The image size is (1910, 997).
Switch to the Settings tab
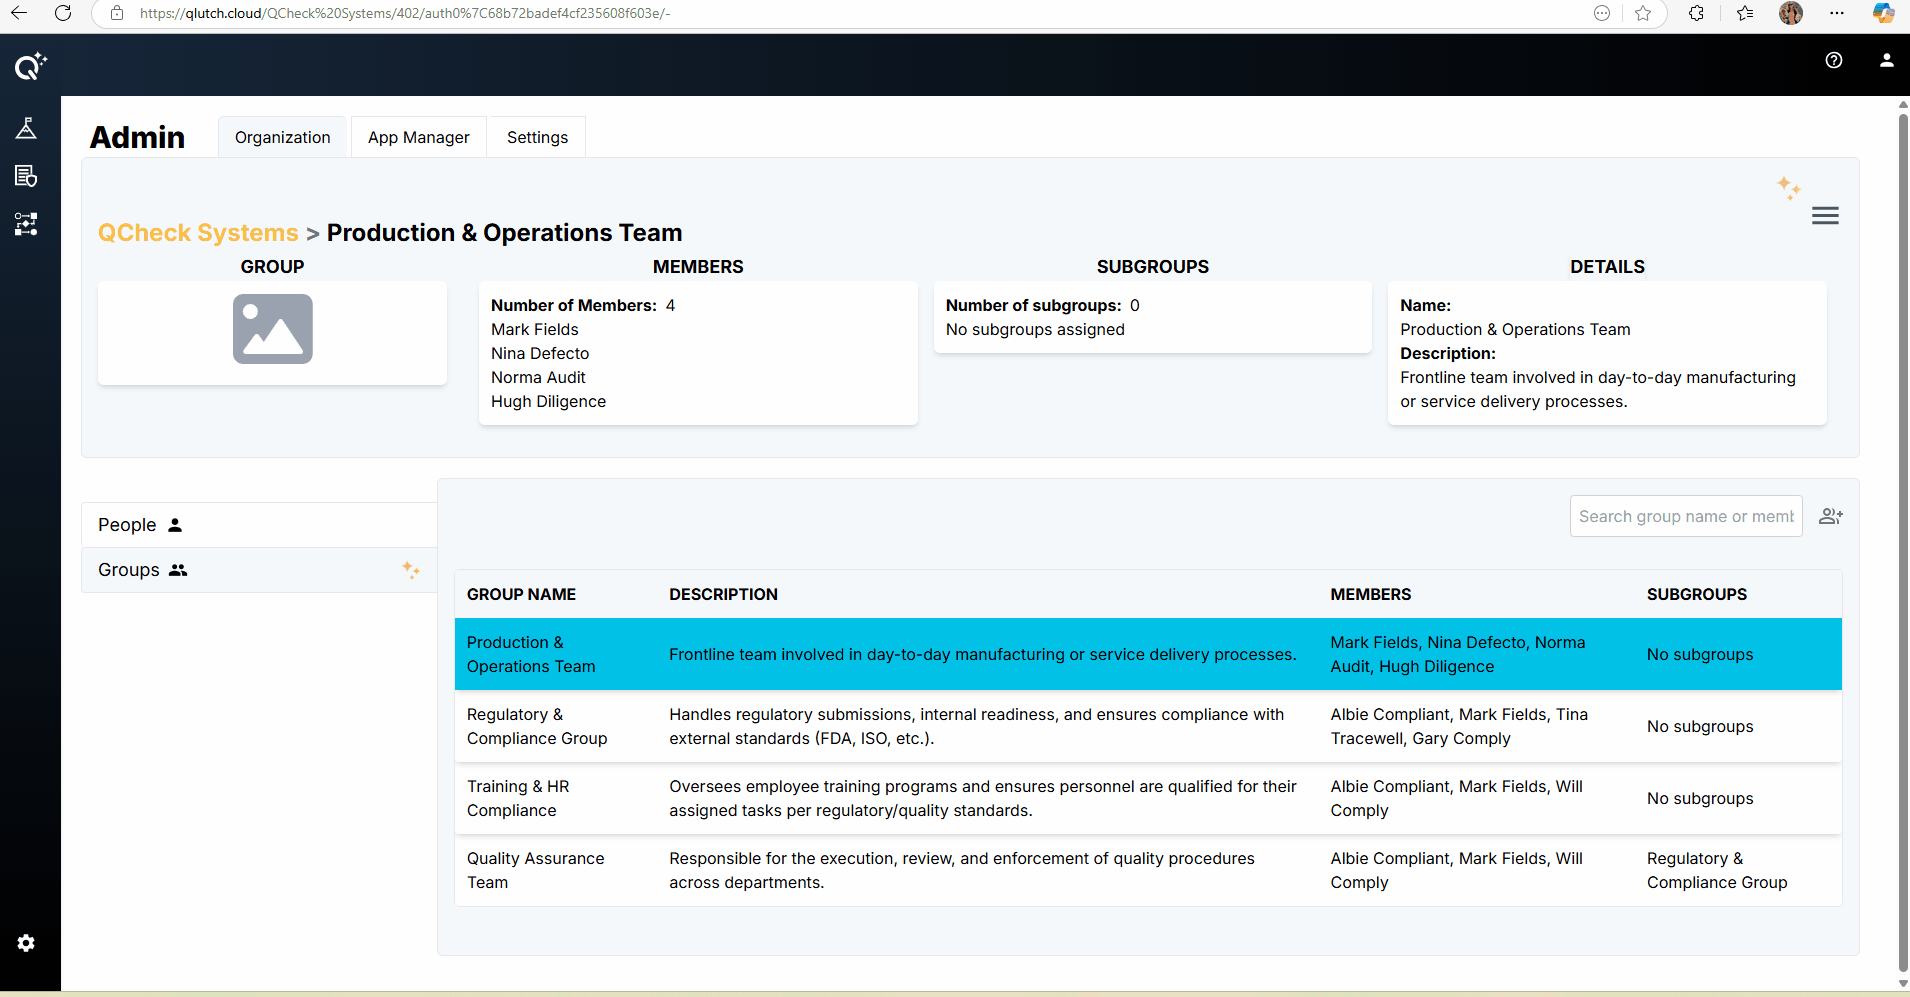point(537,137)
